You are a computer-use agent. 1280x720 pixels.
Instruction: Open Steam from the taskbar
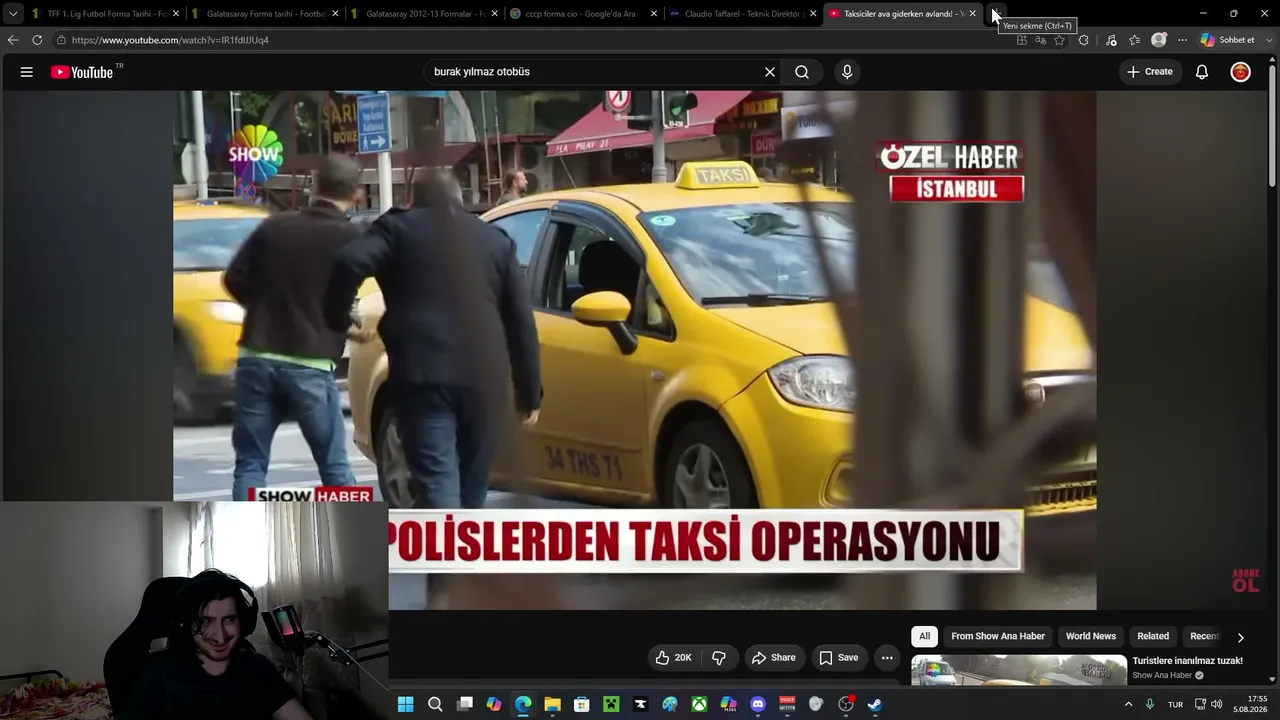(x=875, y=704)
